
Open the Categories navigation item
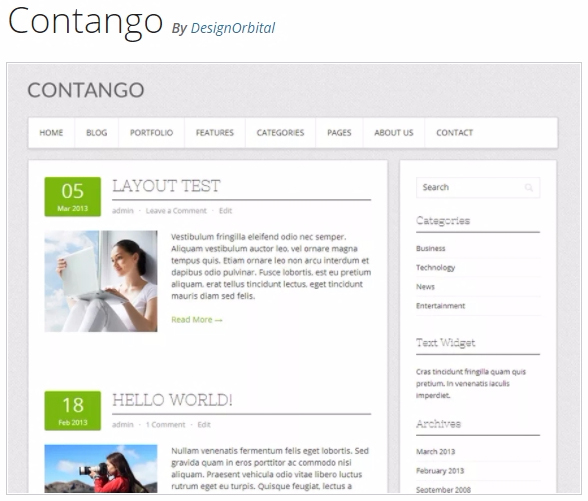(x=280, y=133)
